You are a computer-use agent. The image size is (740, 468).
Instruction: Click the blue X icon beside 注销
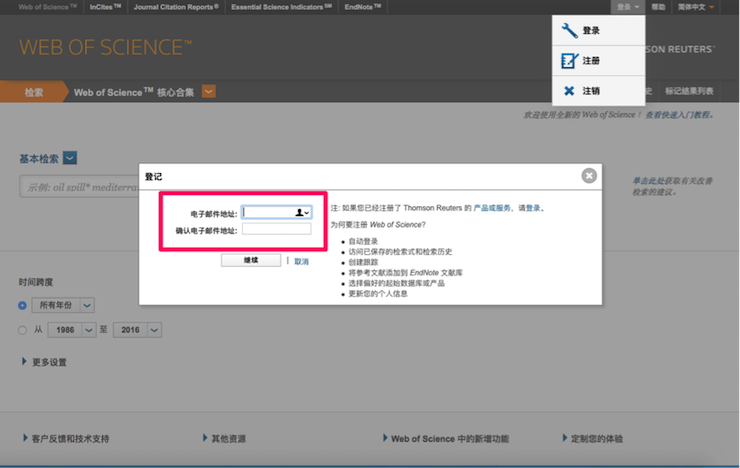pyautogui.click(x=569, y=91)
